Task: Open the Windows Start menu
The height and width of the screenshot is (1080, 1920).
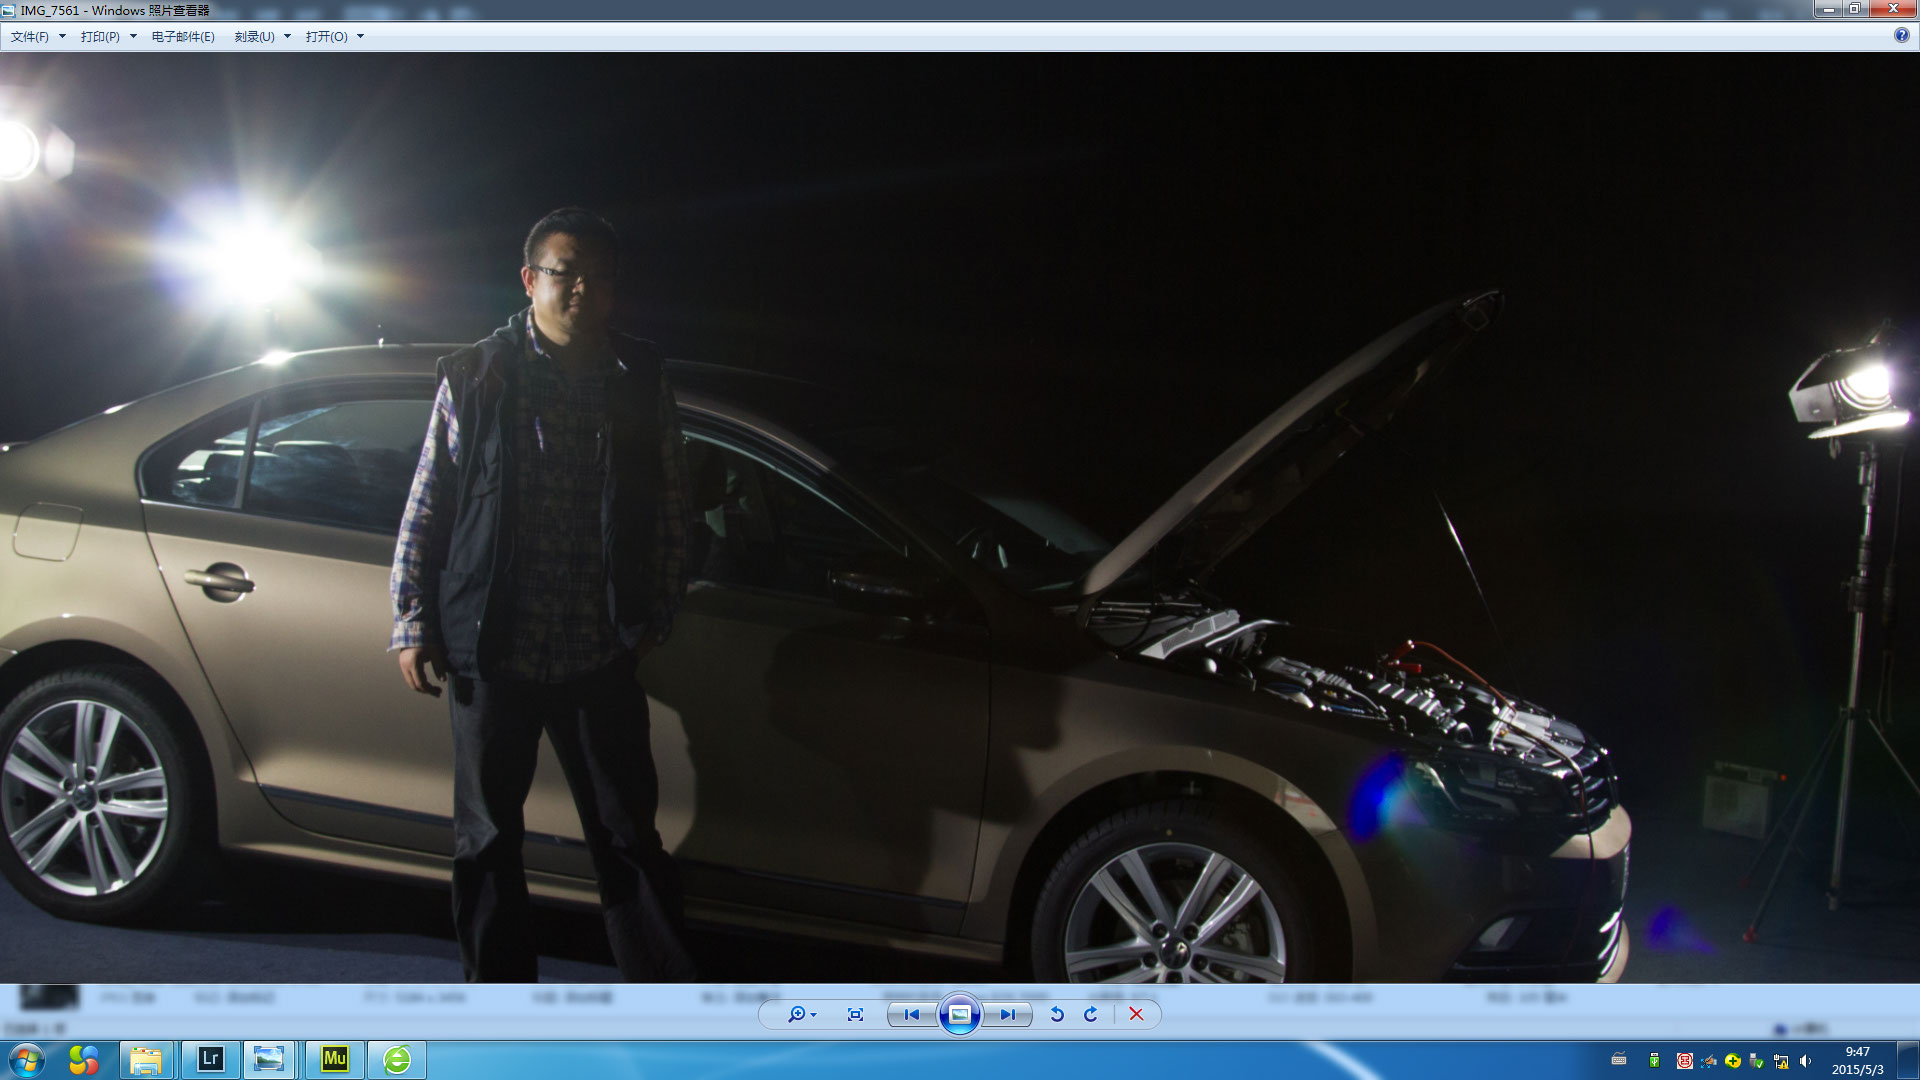Action: 26,1059
